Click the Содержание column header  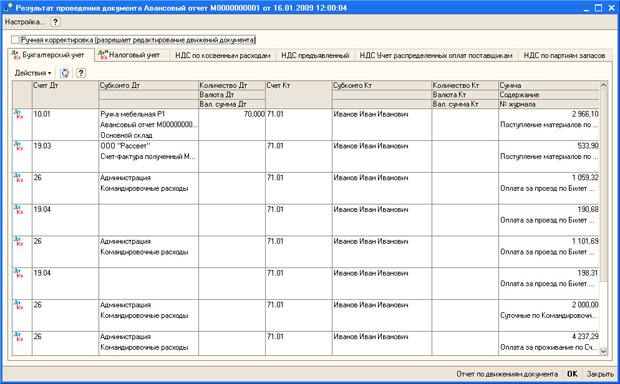[549, 95]
